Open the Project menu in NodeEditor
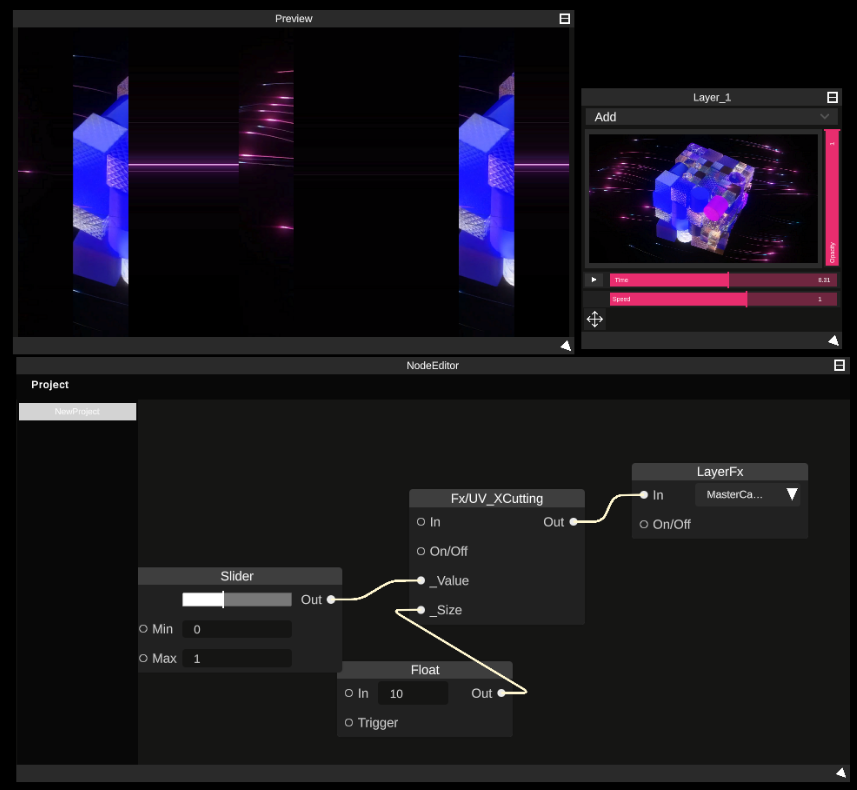Screen dimensions: 857x790 point(49,384)
